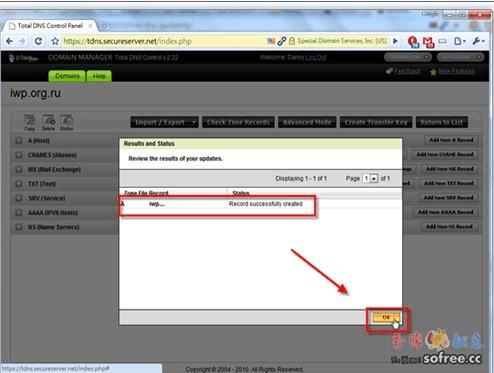This screenshot has width=494, height=373.
Task: Click the browser address bar URL
Action: (x=127, y=41)
